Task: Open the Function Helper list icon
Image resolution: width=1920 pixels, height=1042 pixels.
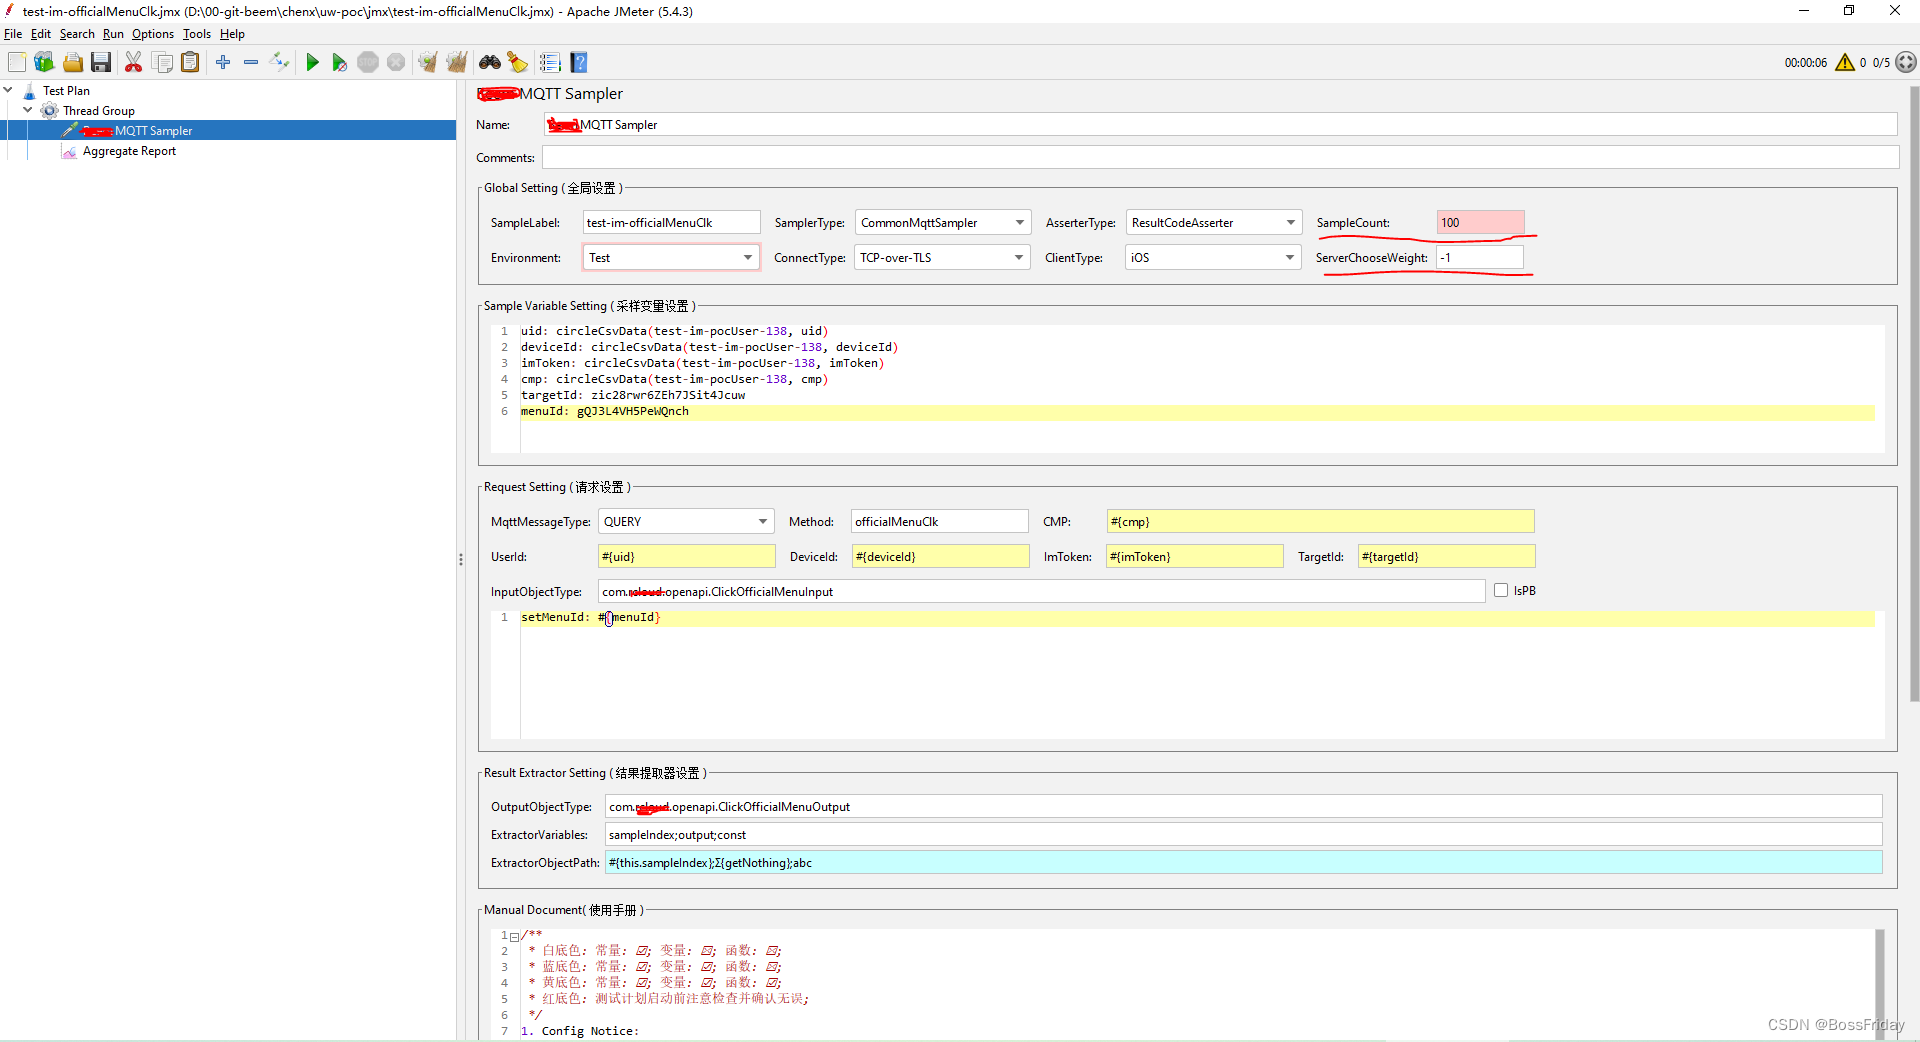Action: point(549,63)
